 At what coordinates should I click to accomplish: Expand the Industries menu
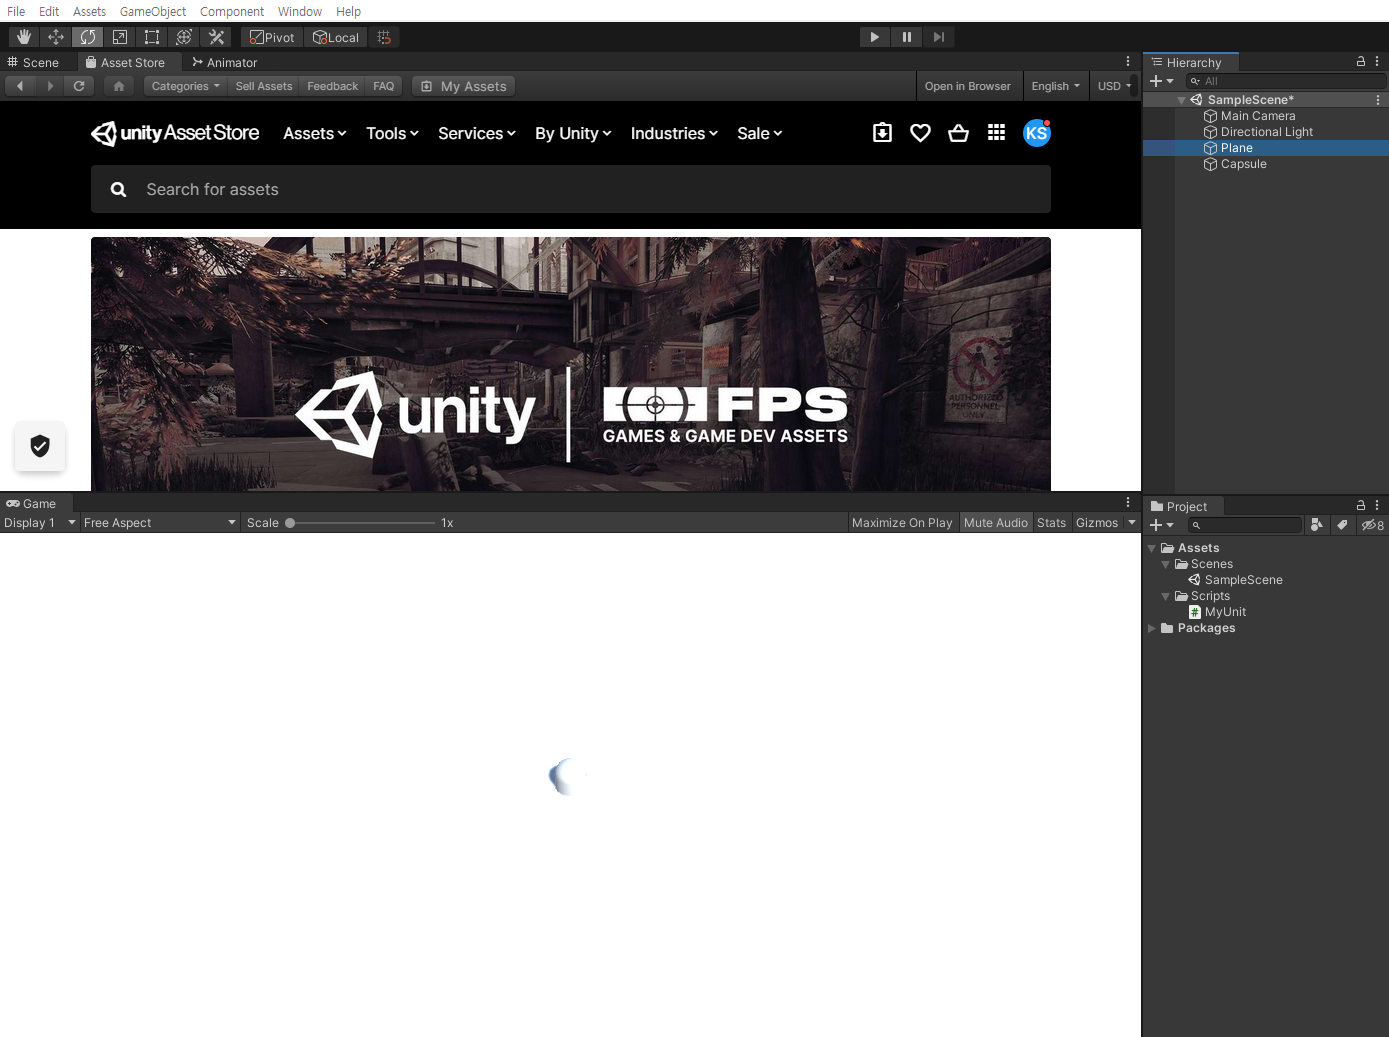(x=674, y=133)
